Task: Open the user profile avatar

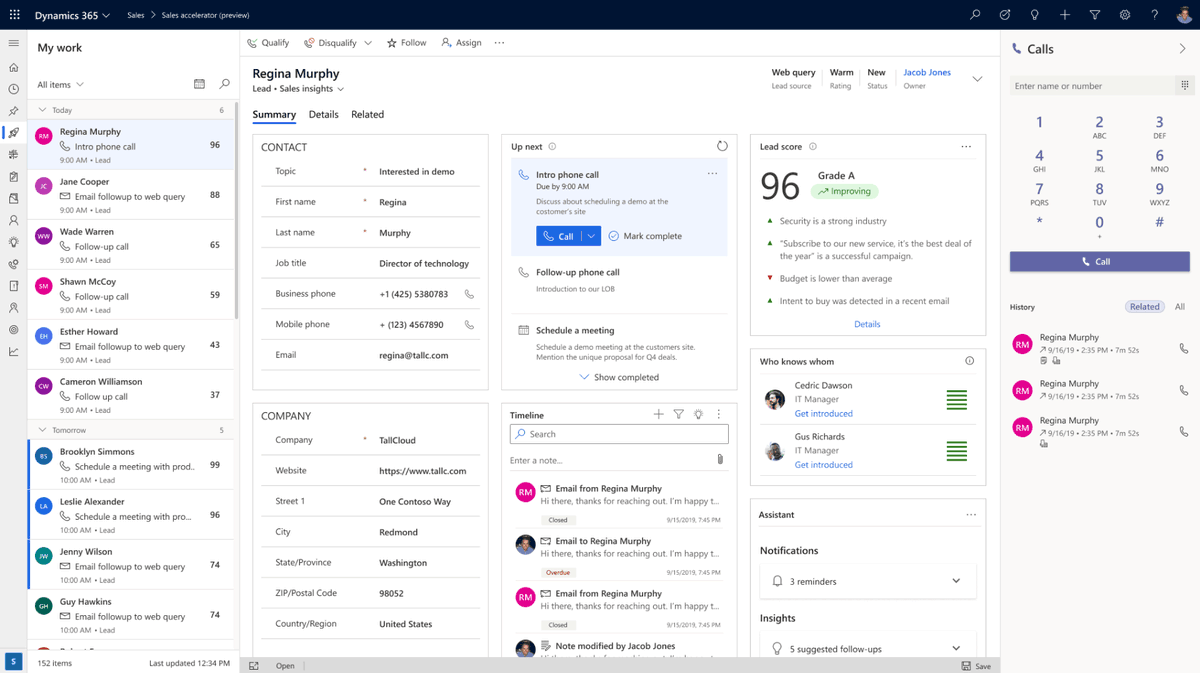Action: tap(1184, 15)
